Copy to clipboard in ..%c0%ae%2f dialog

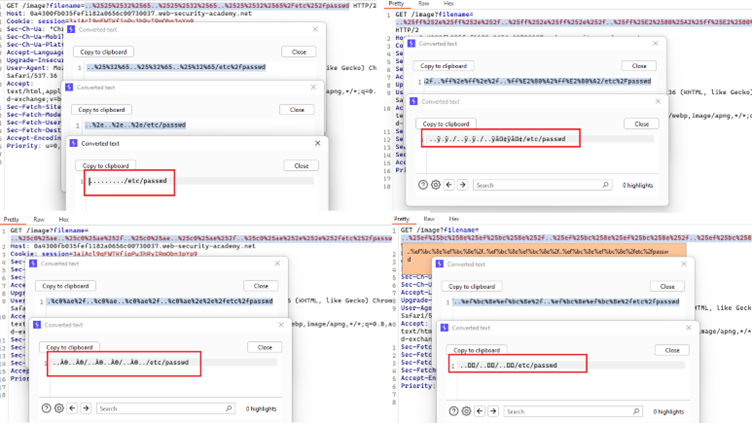(66, 286)
